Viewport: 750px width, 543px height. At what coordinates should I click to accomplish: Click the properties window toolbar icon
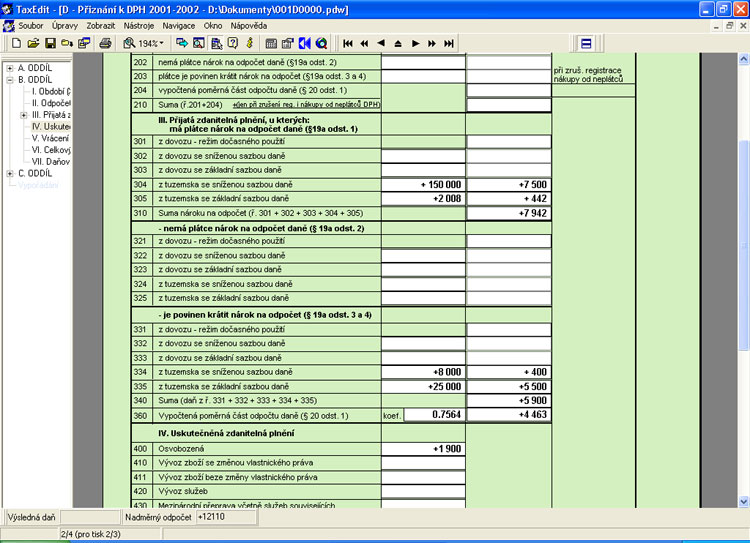(x=287, y=44)
